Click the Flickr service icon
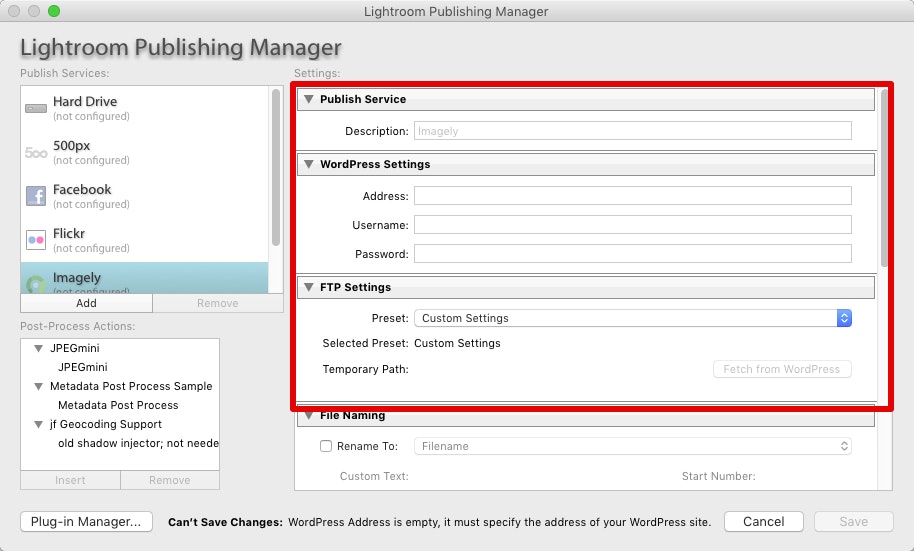This screenshot has width=914, height=551. [36, 240]
